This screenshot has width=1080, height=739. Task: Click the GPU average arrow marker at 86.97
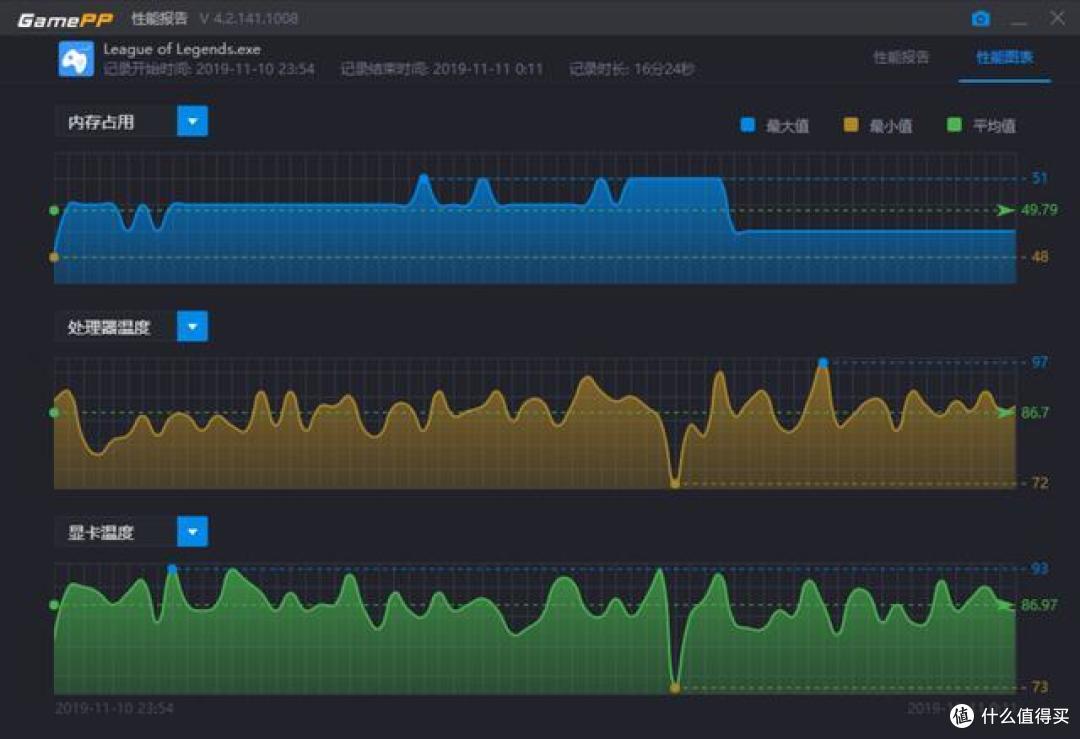(x=1006, y=605)
